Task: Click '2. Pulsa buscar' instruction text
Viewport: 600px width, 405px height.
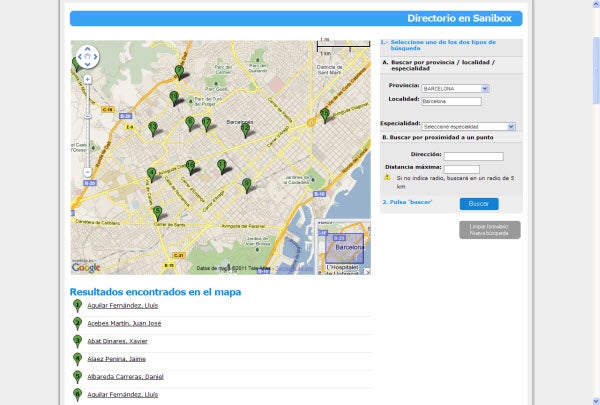Action: 407,202
